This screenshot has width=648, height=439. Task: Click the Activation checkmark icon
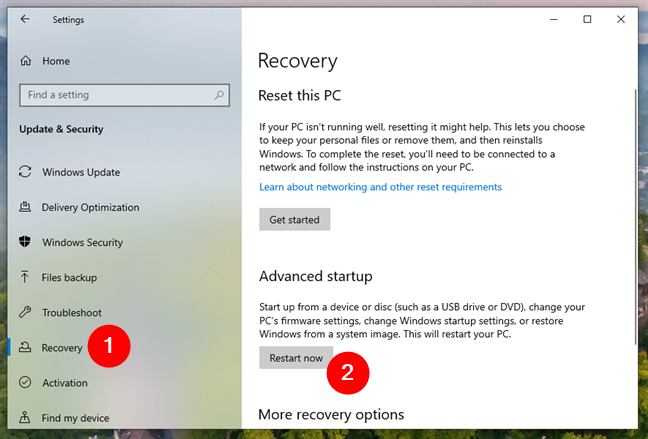pos(26,383)
